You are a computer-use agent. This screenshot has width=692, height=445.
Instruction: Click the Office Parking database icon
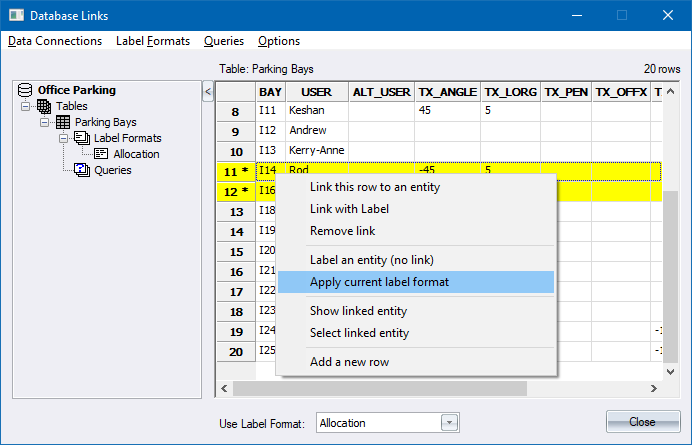tap(26, 90)
